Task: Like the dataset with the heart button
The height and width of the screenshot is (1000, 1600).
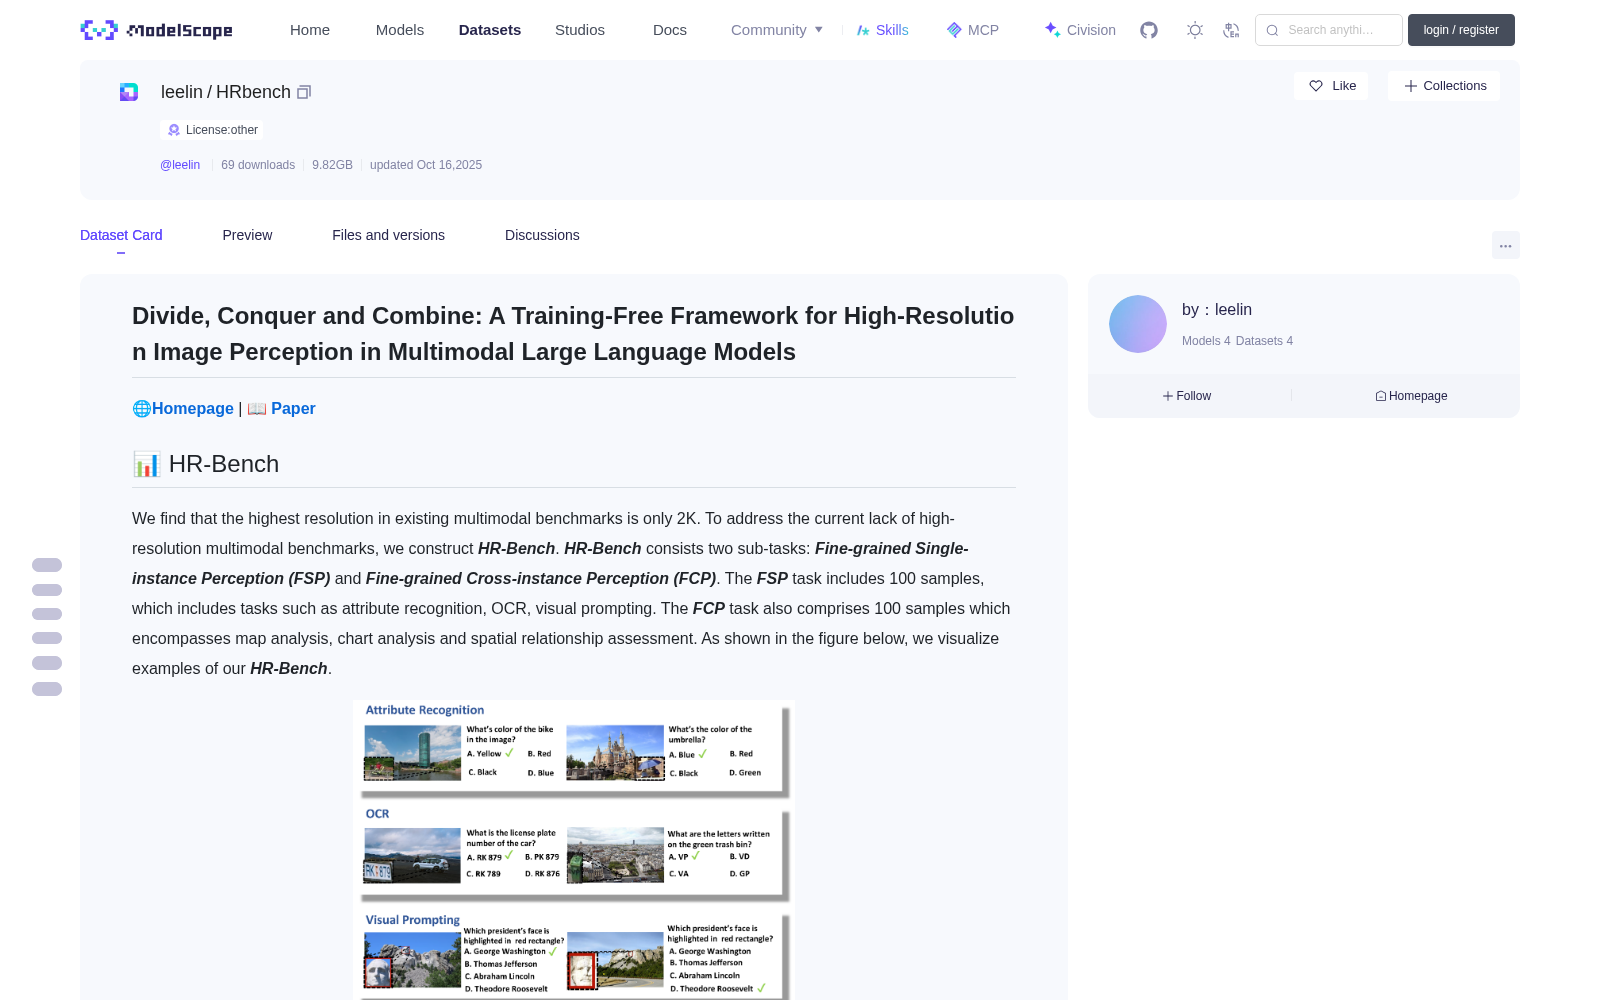Action: (1331, 86)
